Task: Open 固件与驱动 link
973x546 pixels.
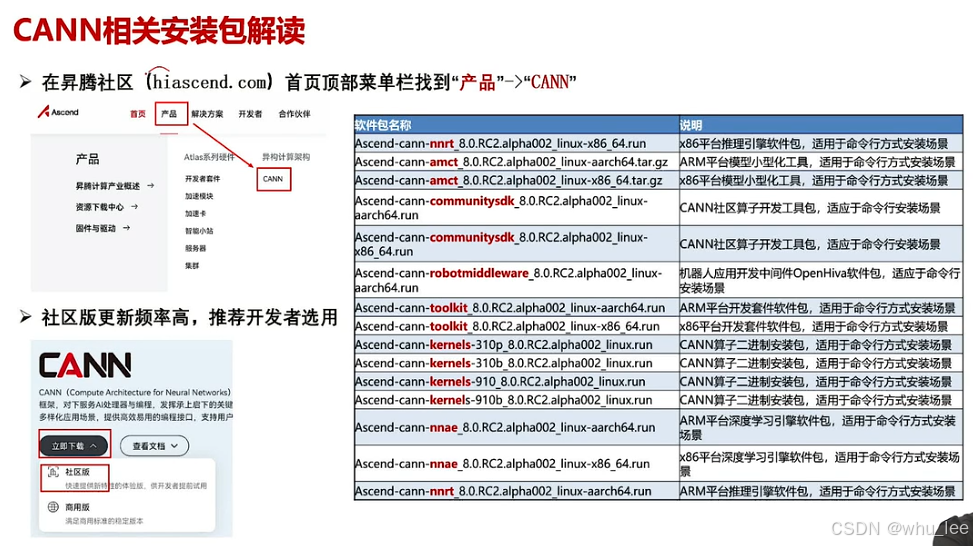Action: [96, 228]
